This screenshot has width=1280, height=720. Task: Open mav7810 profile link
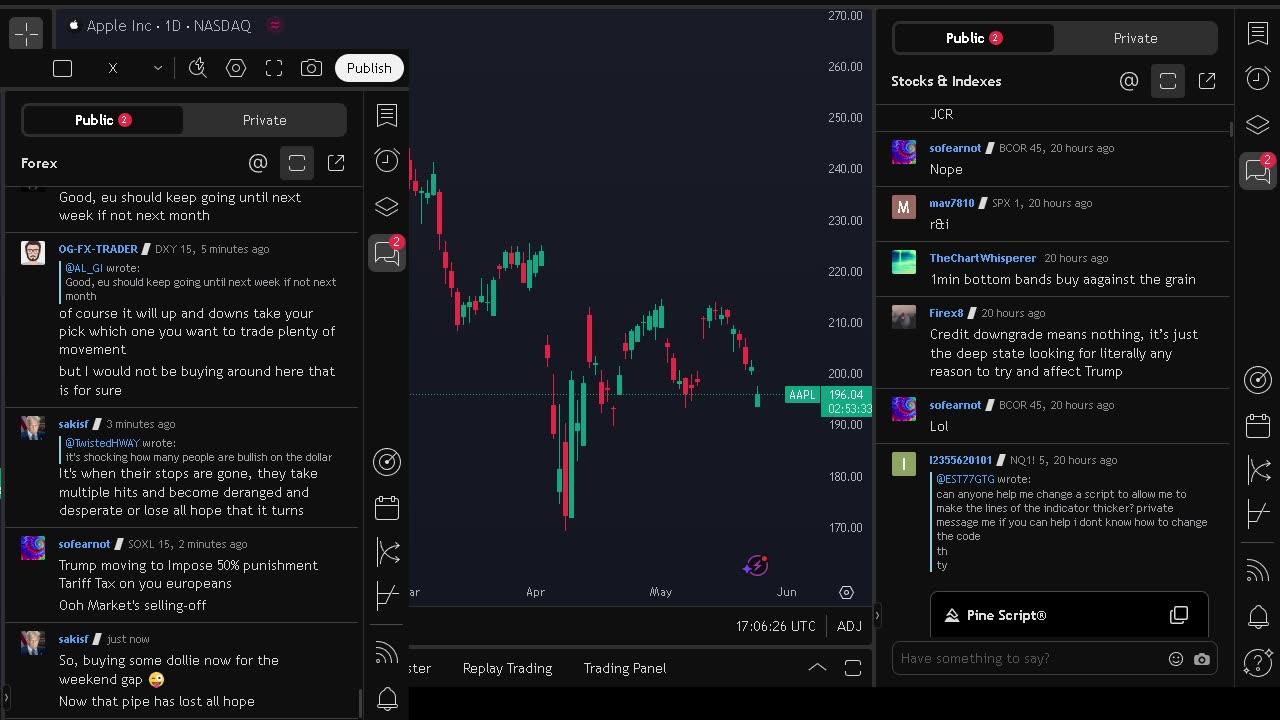(951, 203)
